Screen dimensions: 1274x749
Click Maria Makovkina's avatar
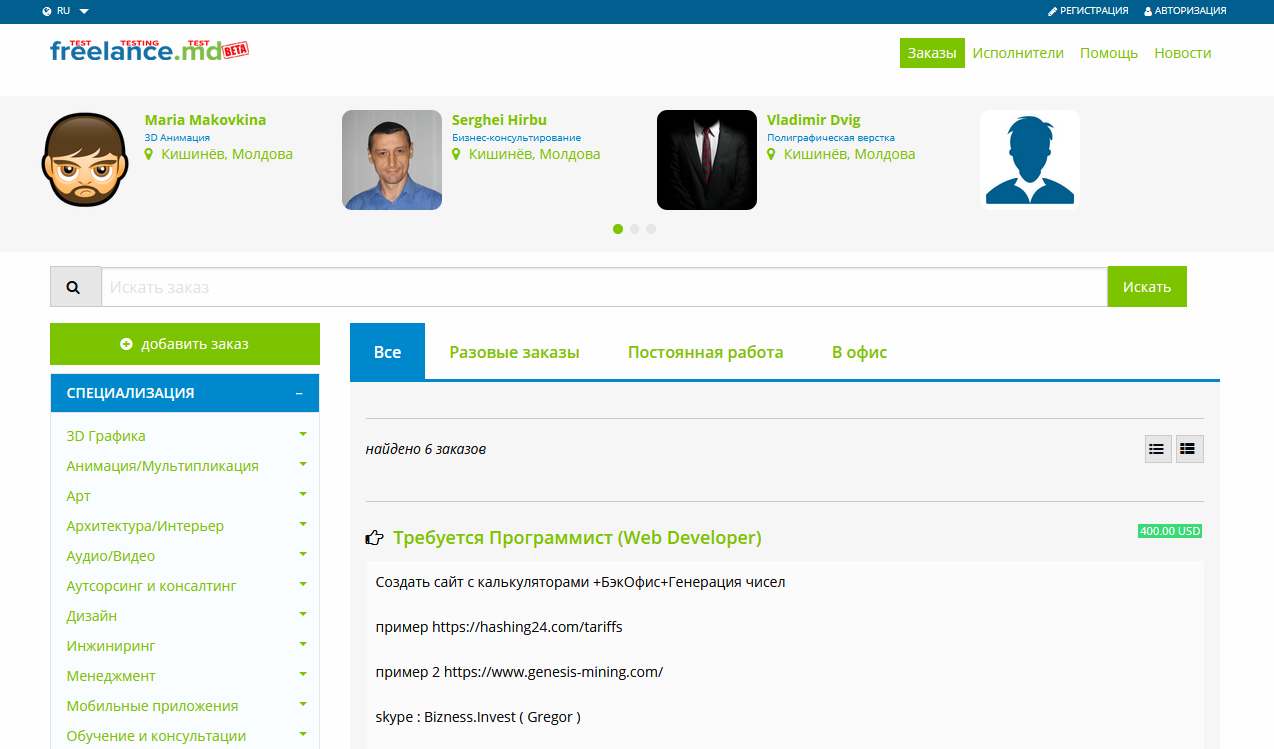pyautogui.click(x=87, y=160)
